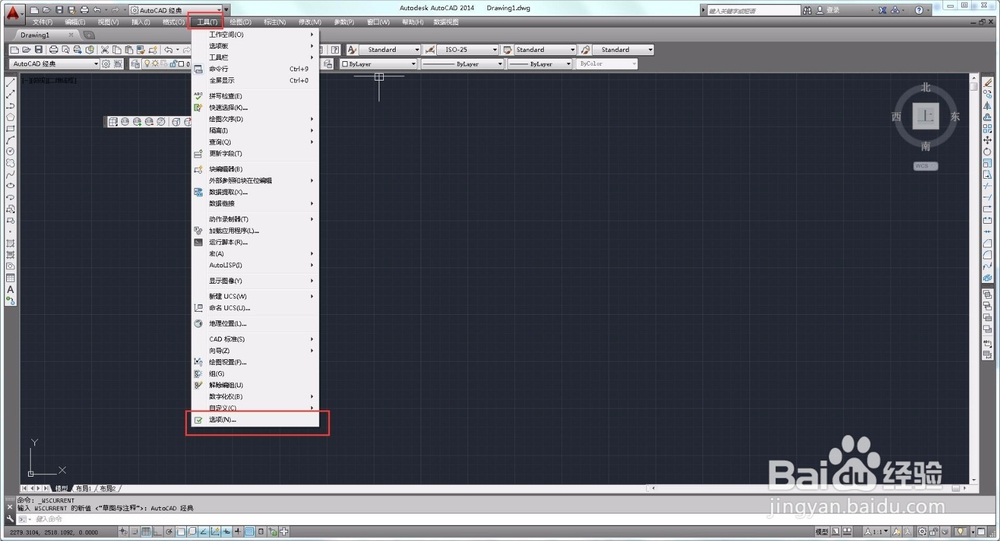1000x541 pixels.
Task: Click the title bar Help question mark icon
Action: click(x=918, y=10)
